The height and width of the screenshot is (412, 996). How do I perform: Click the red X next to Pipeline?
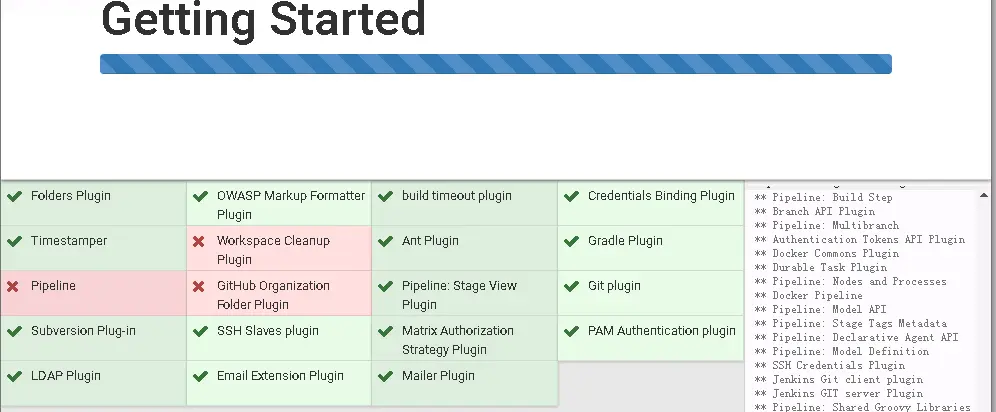tap(13, 287)
